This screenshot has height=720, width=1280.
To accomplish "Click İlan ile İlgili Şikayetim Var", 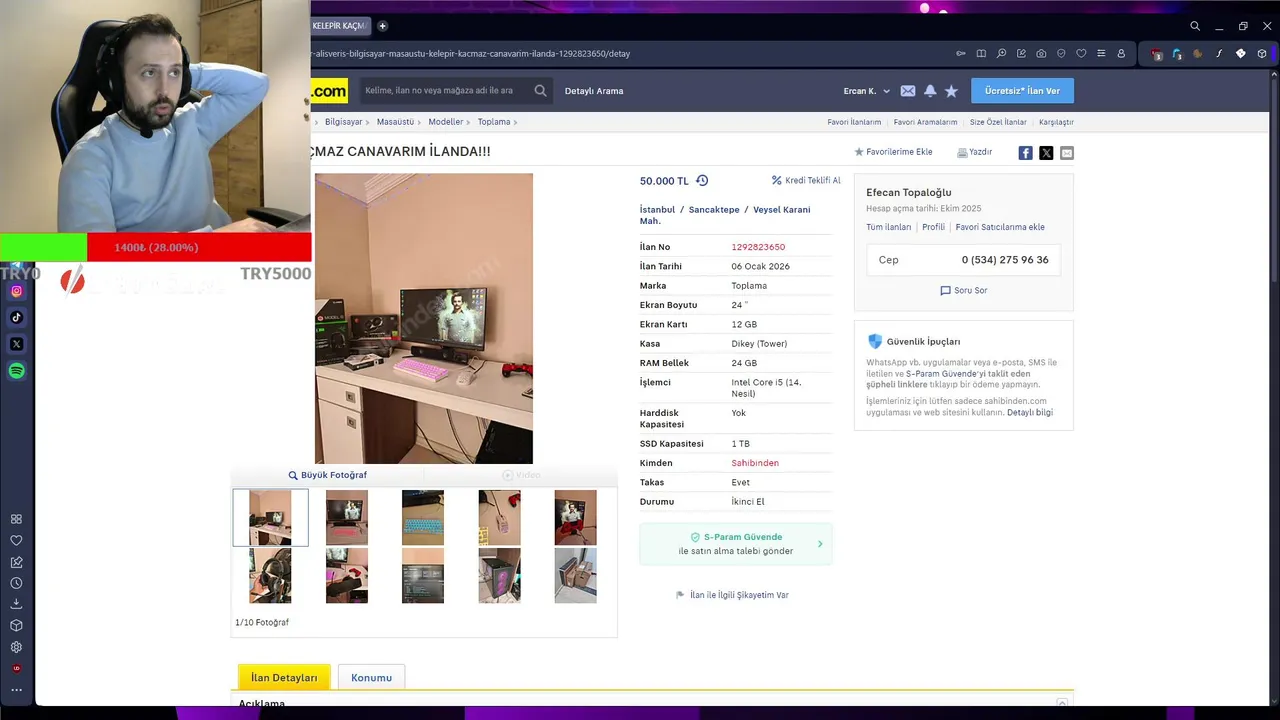I will (732, 595).
